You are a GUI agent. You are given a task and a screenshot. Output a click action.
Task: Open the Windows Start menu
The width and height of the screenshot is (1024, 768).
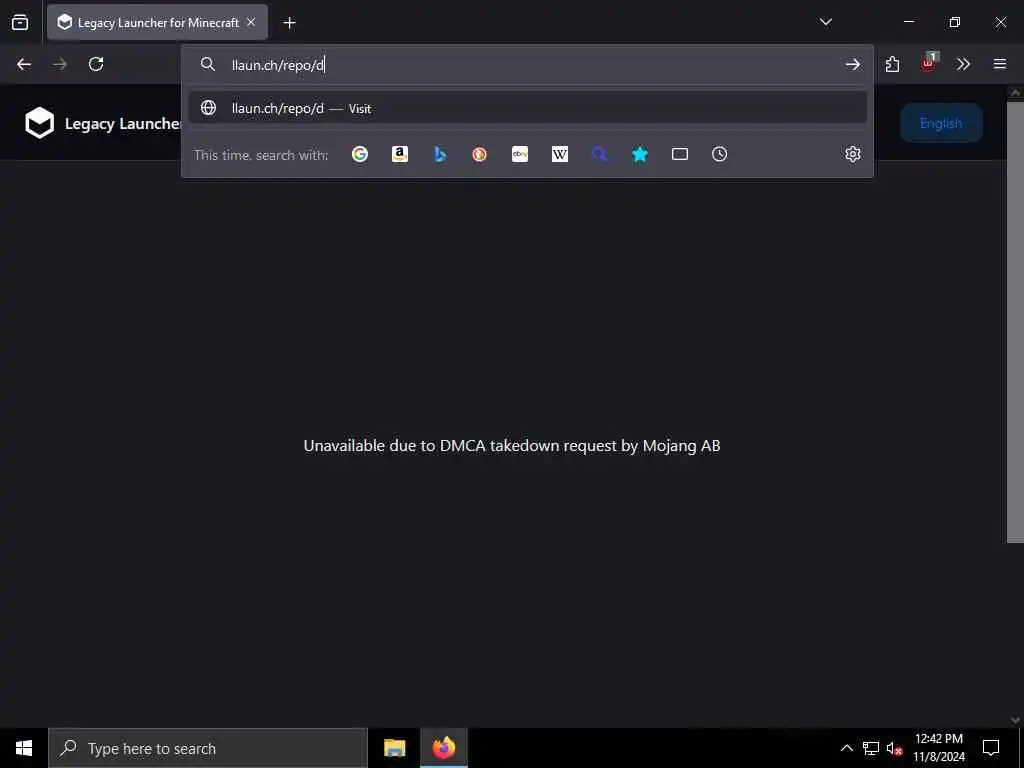point(24,748)
